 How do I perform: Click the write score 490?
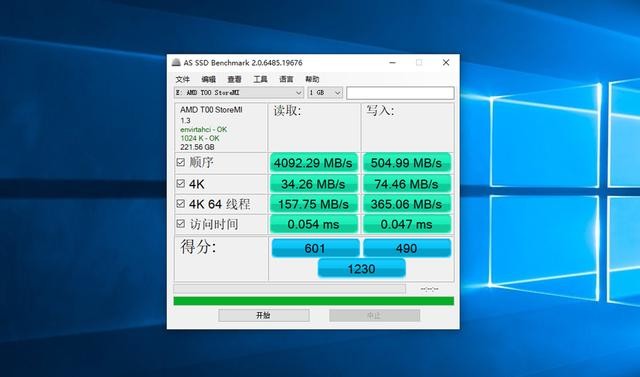[407, 248]
